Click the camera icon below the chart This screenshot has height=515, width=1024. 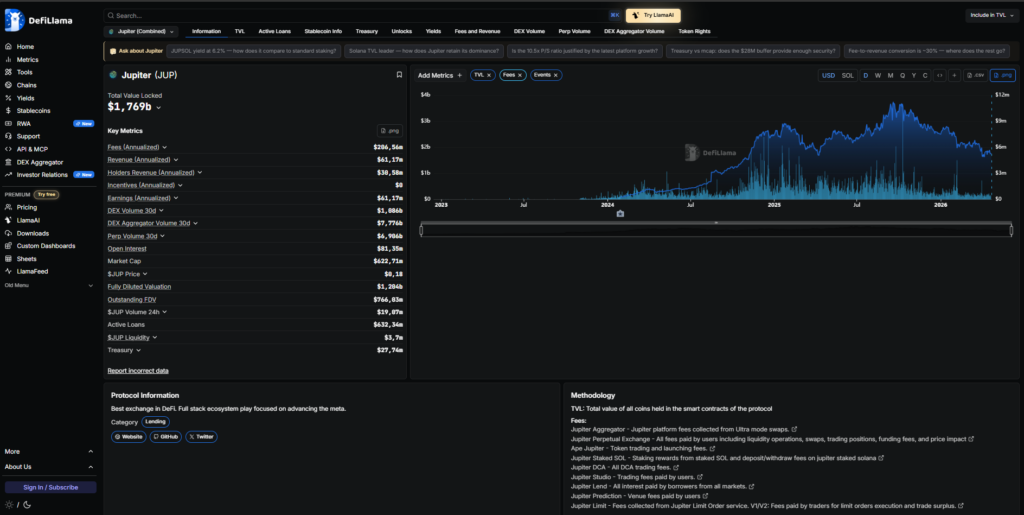pos(620,213)
